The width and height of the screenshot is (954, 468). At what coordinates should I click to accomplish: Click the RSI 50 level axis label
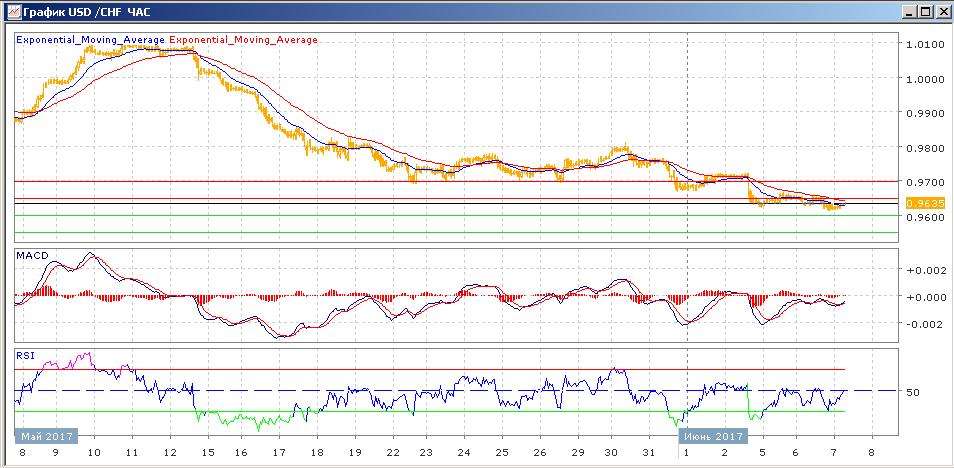(x=913, y=392)
